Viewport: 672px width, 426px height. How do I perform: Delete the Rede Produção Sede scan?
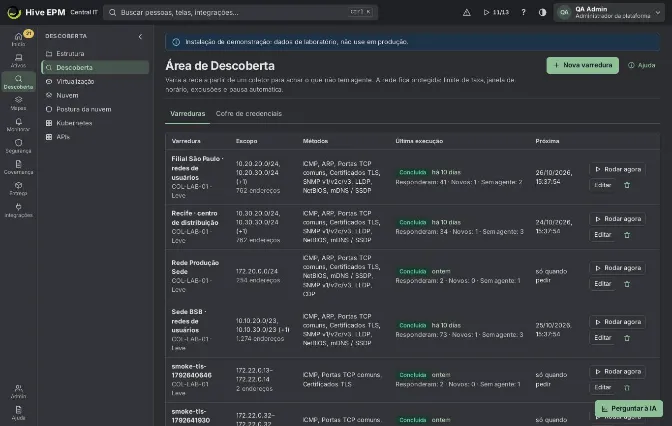[627, 284]
